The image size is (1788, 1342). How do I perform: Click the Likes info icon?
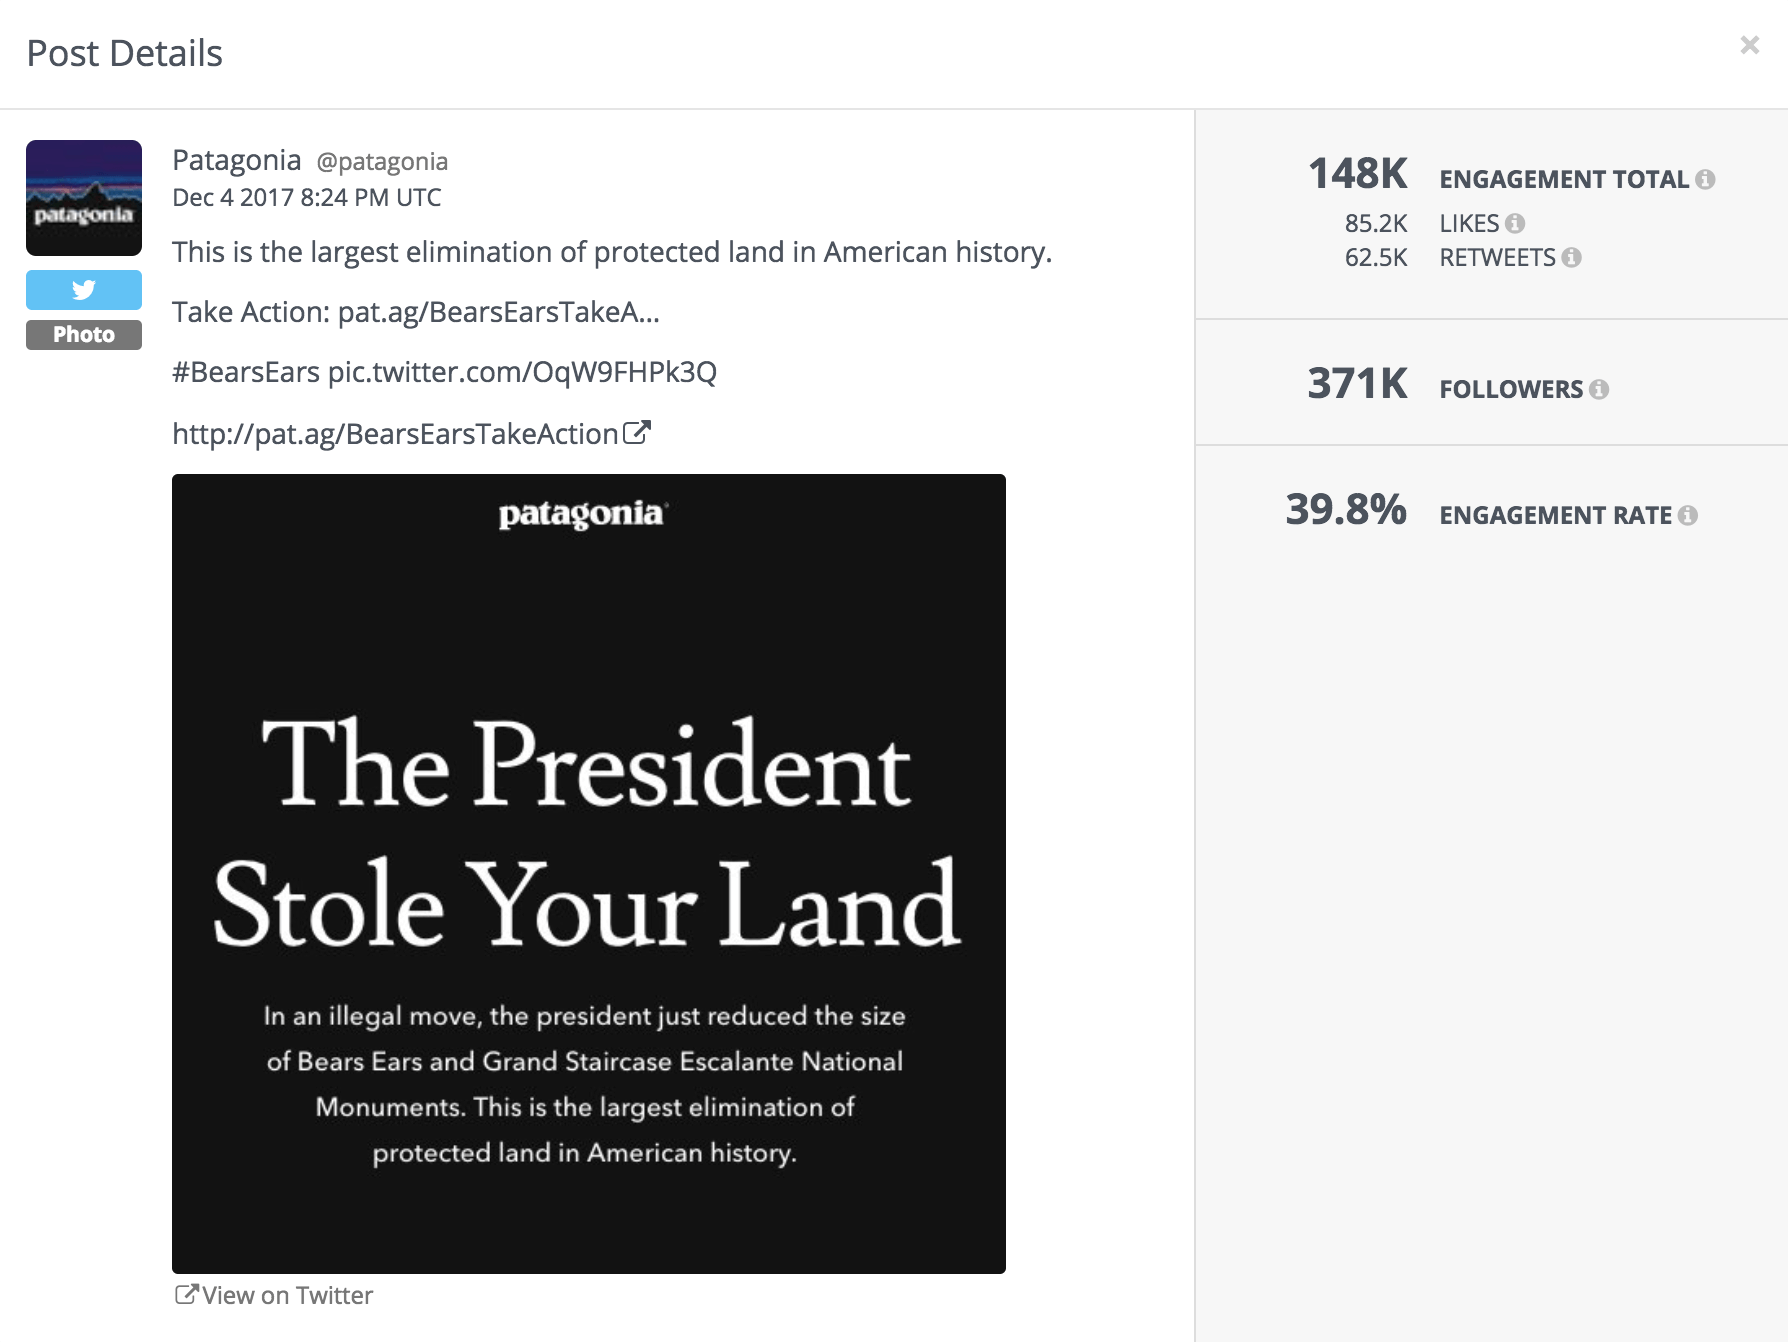1515,223
